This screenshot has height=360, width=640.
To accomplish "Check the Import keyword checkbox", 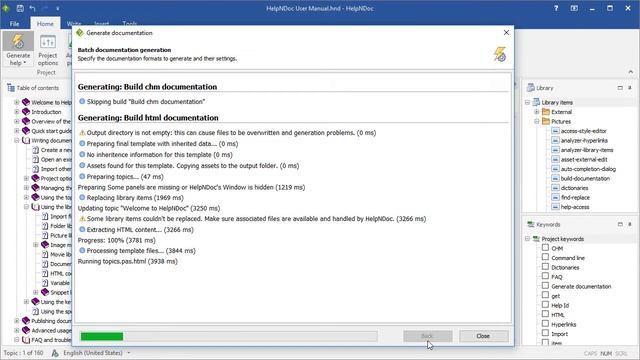I will point(545,333).
